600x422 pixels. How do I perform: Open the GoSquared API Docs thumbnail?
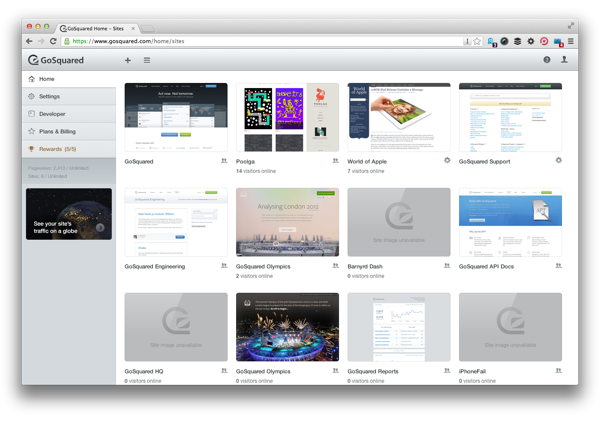tap(510, 222)
